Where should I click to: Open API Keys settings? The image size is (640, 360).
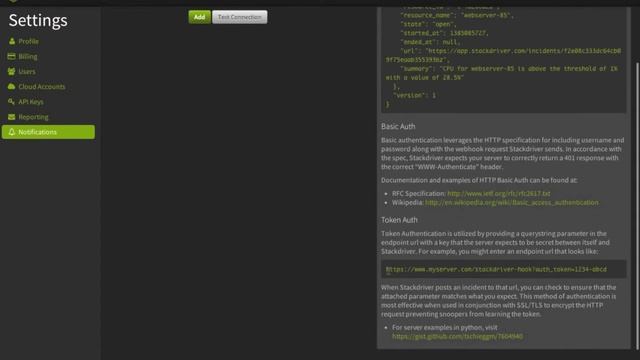[x=31, y=102]
